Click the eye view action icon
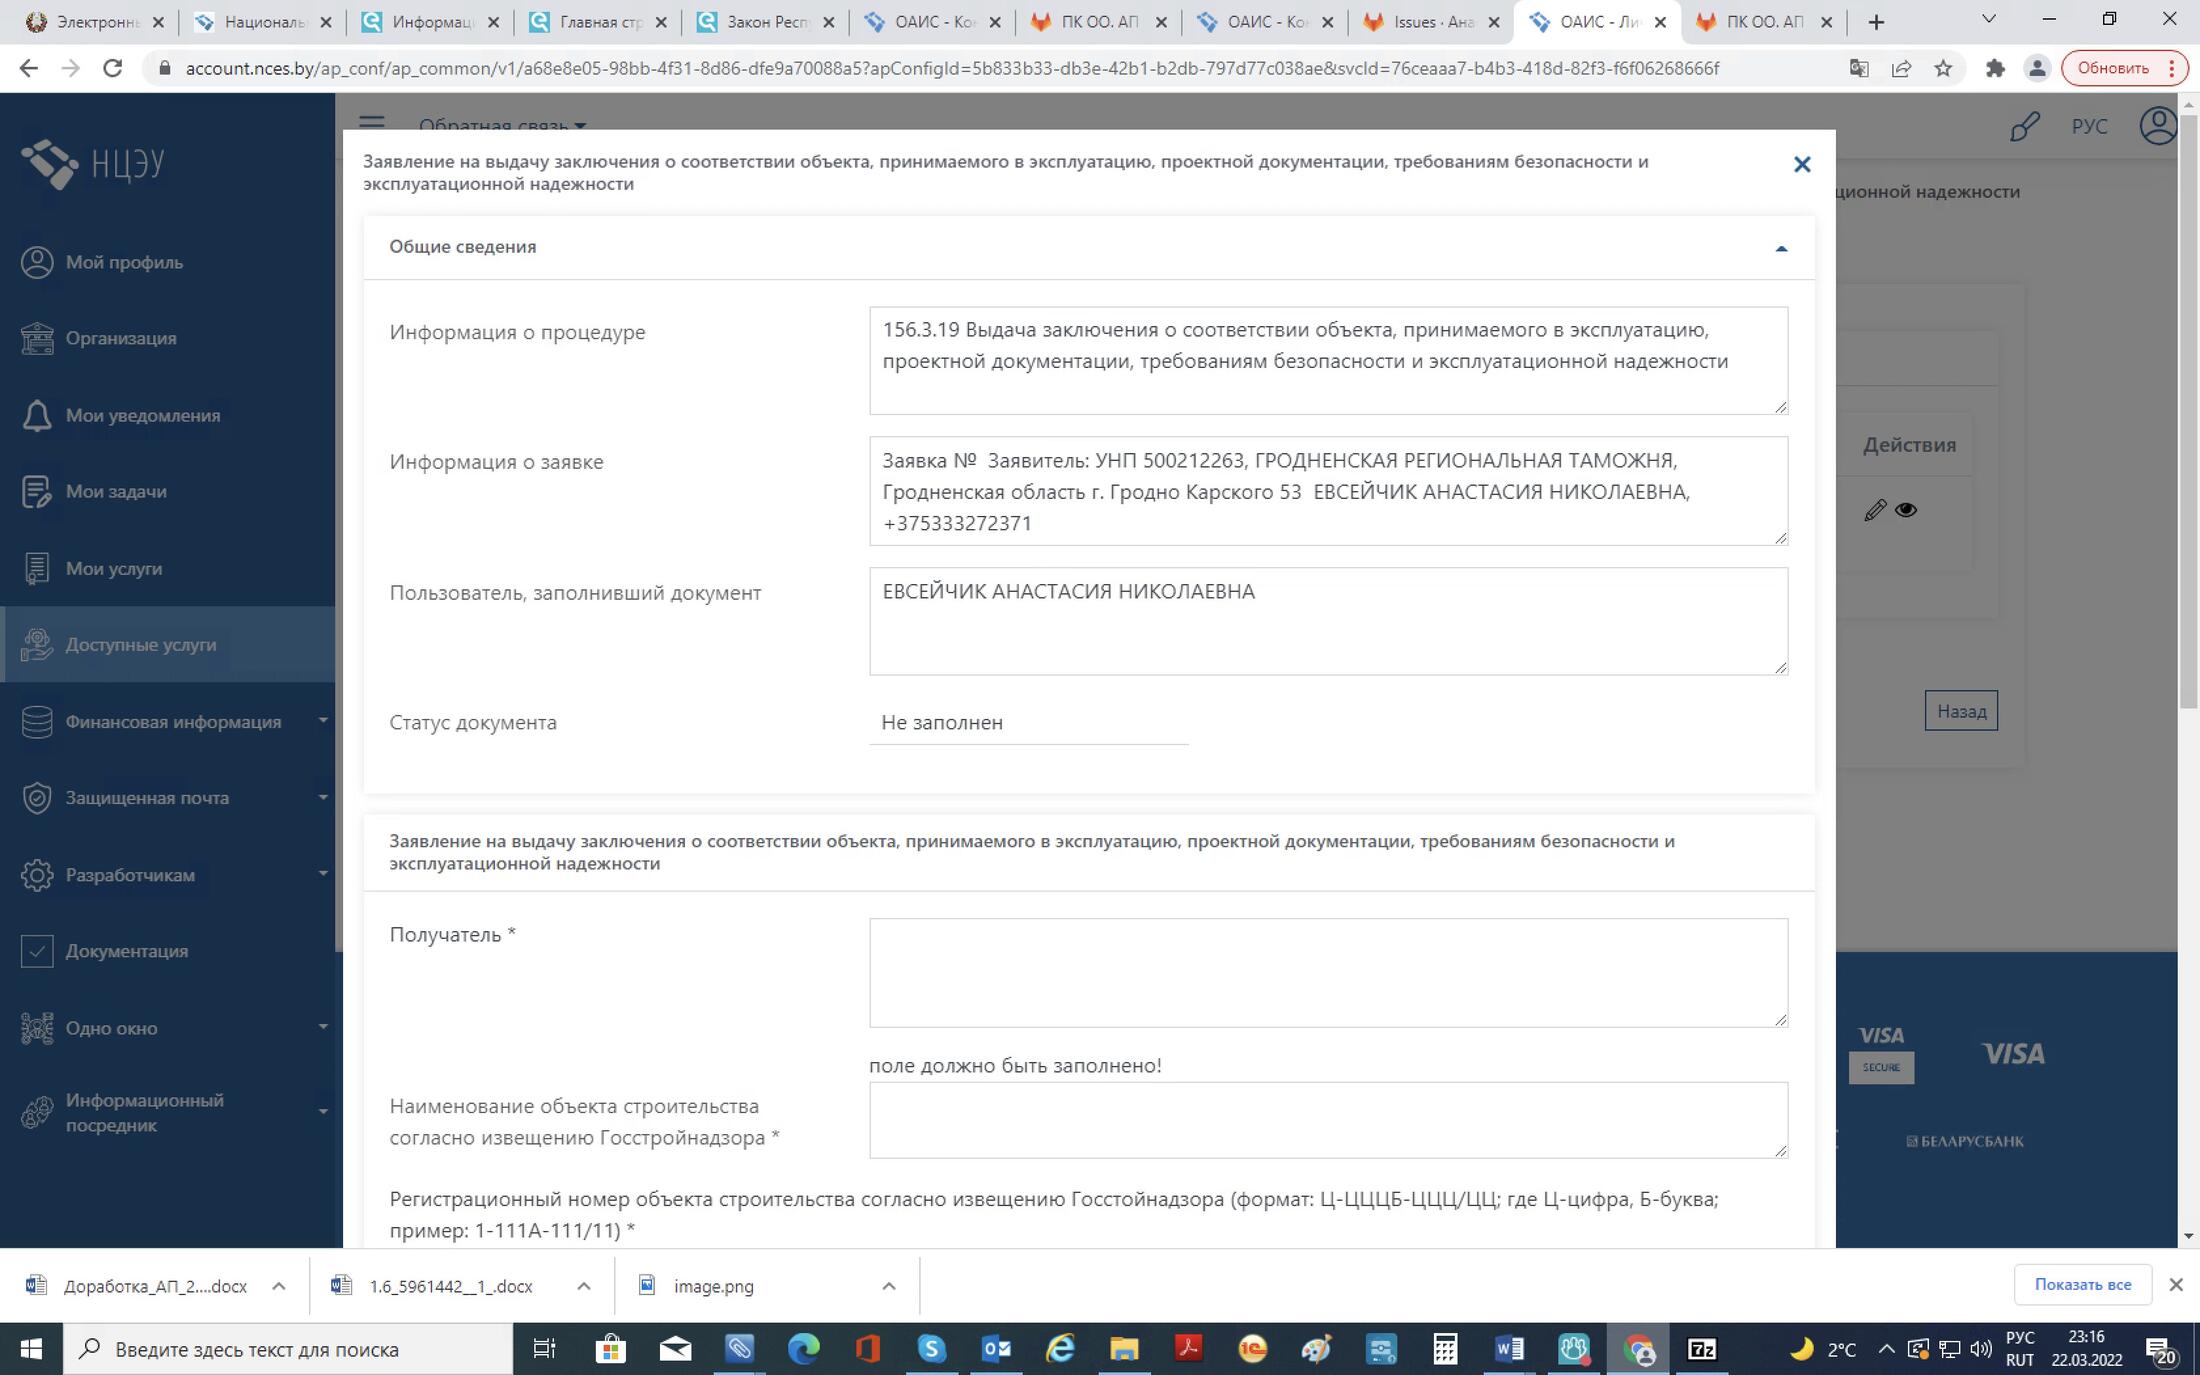 pyautogui.click(x=1906, y=510)
